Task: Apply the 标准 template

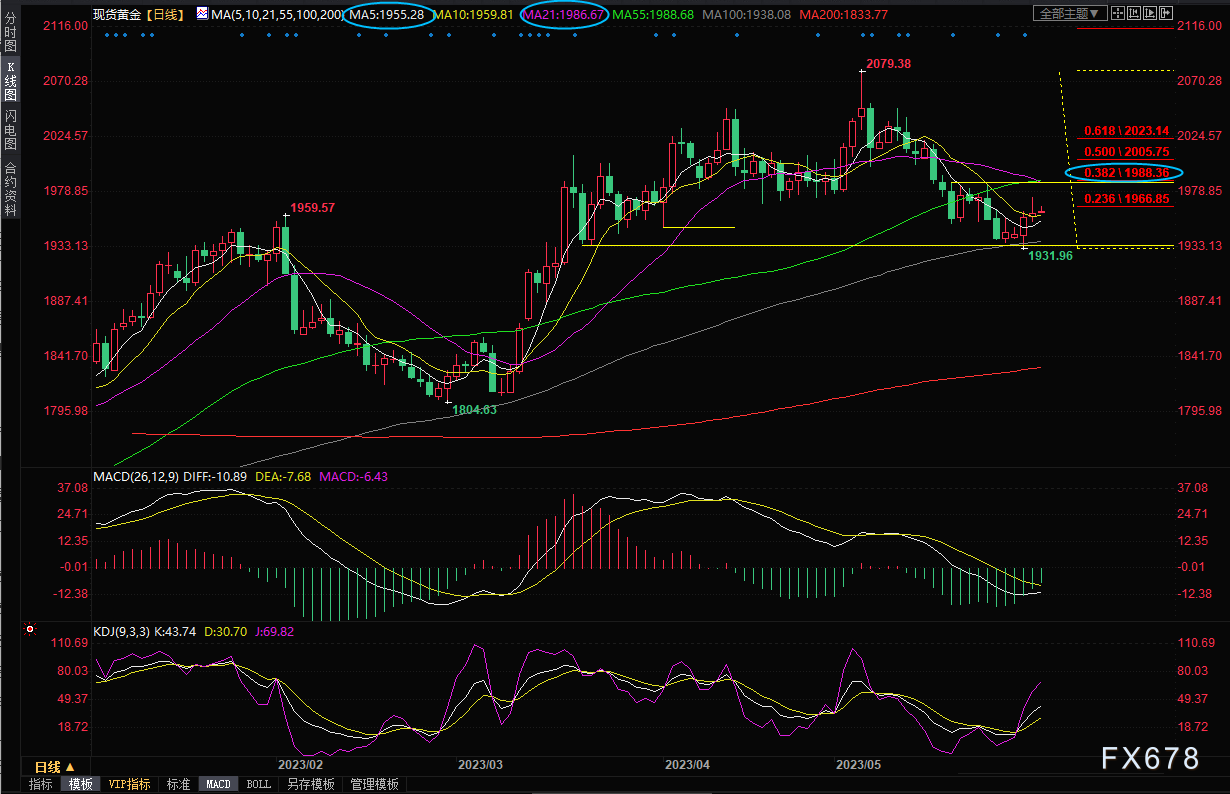Action: (x=178, y=785)
